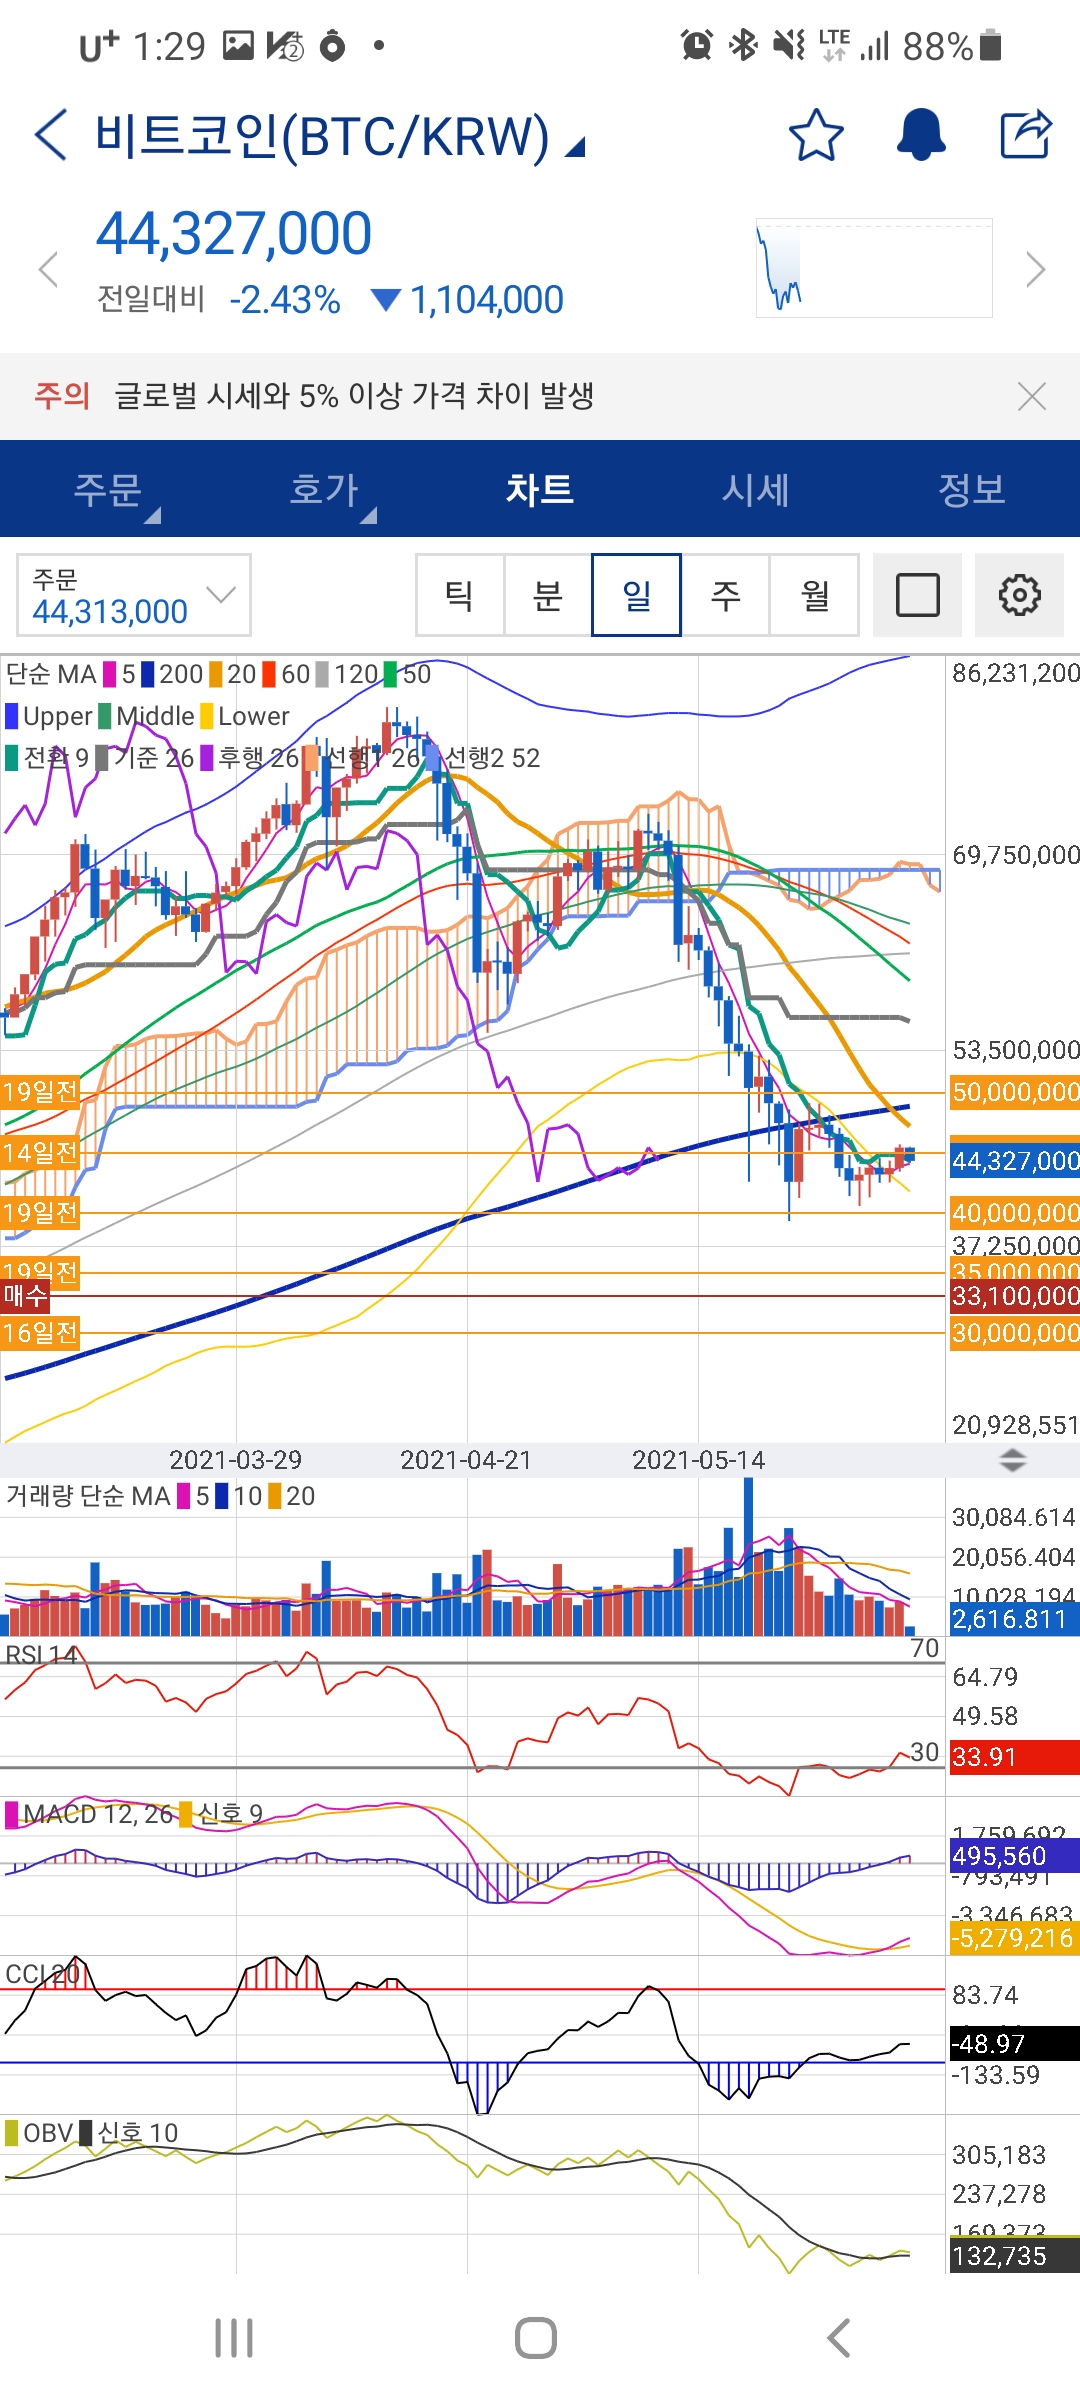1080x2400 pixels.
Task: Tap the MACD 12, 26 indicator label
Action: [90, 1814]
